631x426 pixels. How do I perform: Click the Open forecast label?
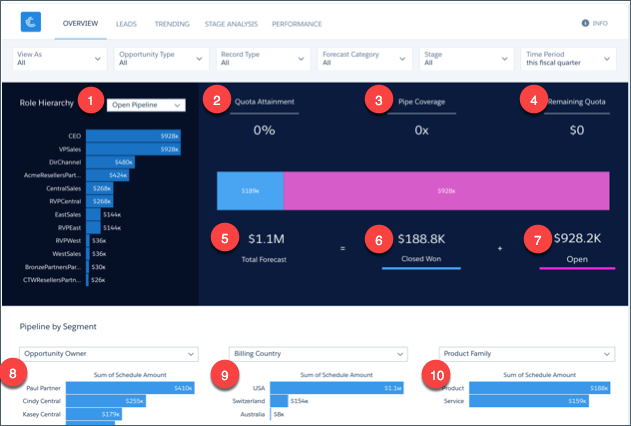(x=577, y=259)
